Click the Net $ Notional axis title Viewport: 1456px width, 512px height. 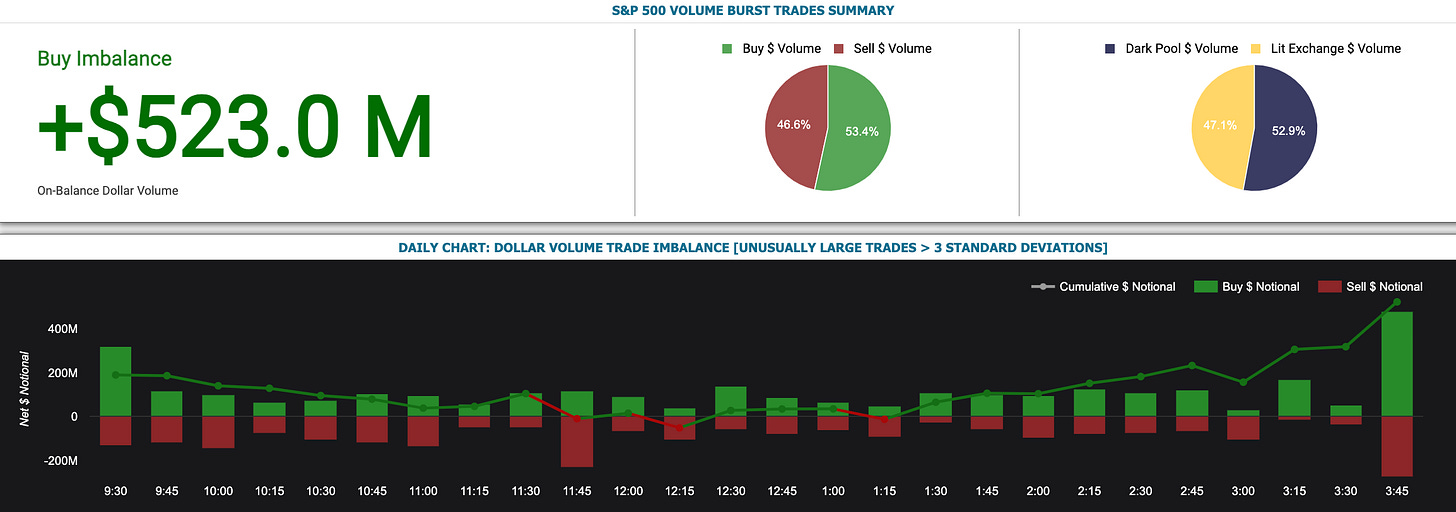tap(25, 390)
